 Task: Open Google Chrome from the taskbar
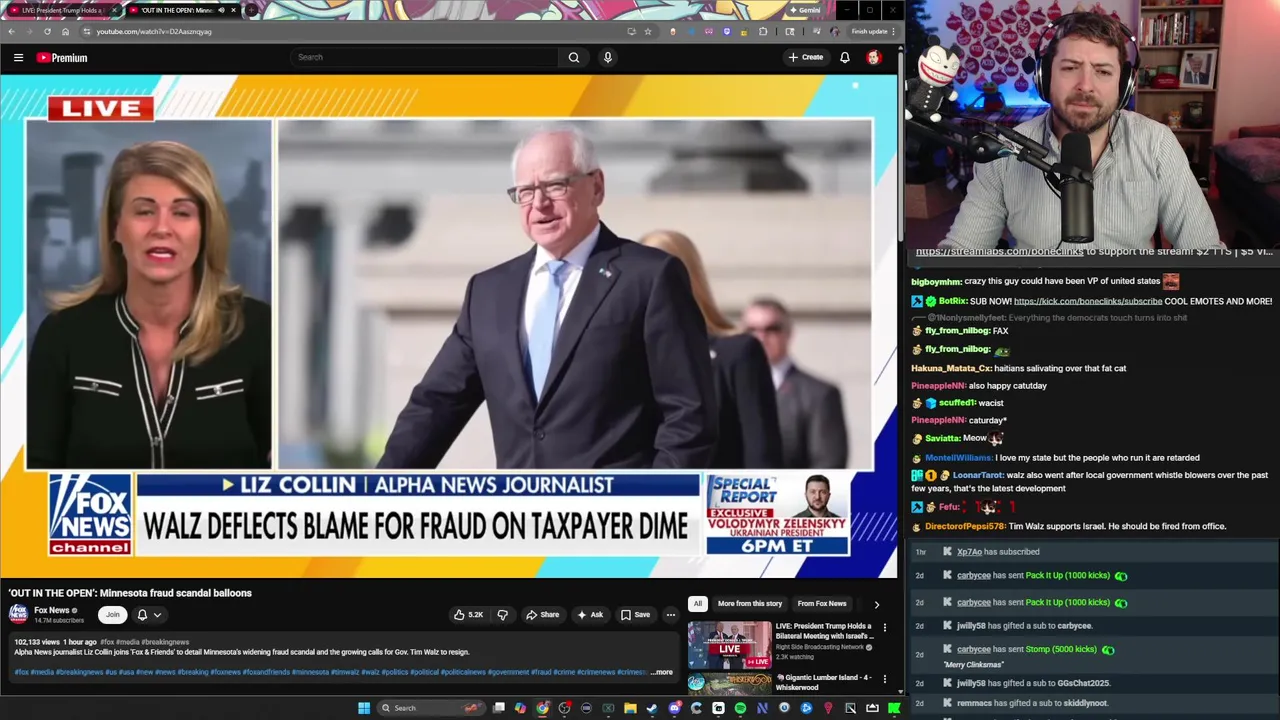tap(542, 708)
